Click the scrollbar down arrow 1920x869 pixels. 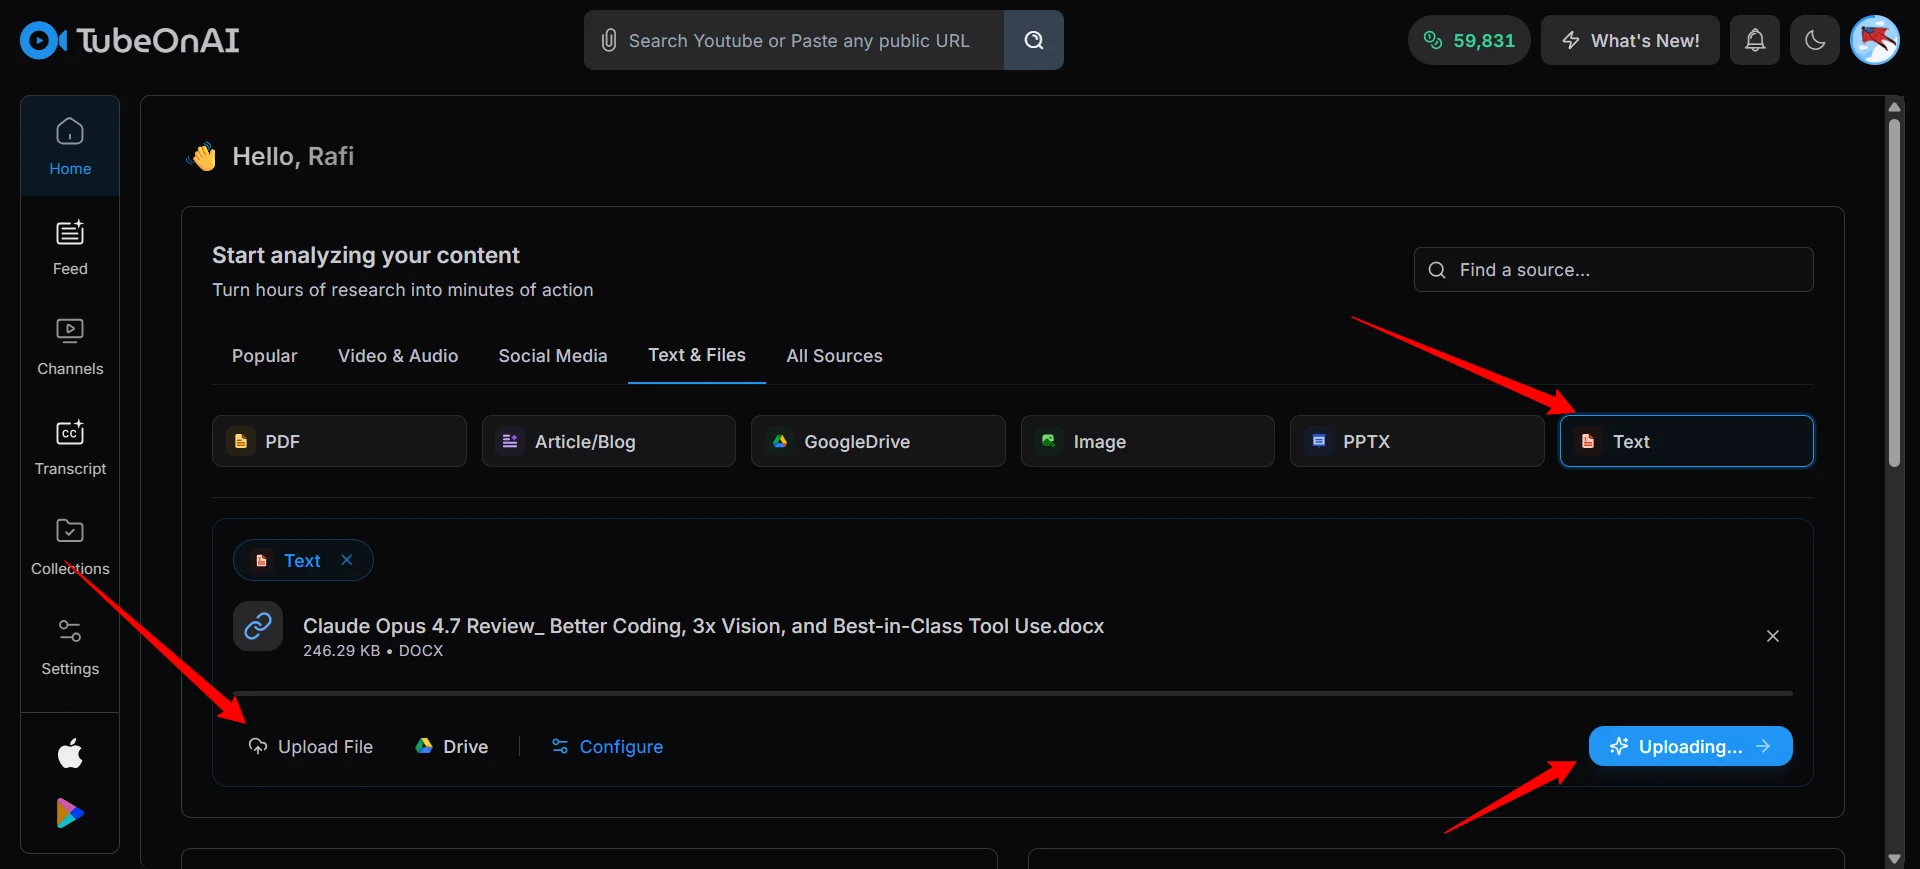pyautogui.click(x=1893, y=858)
